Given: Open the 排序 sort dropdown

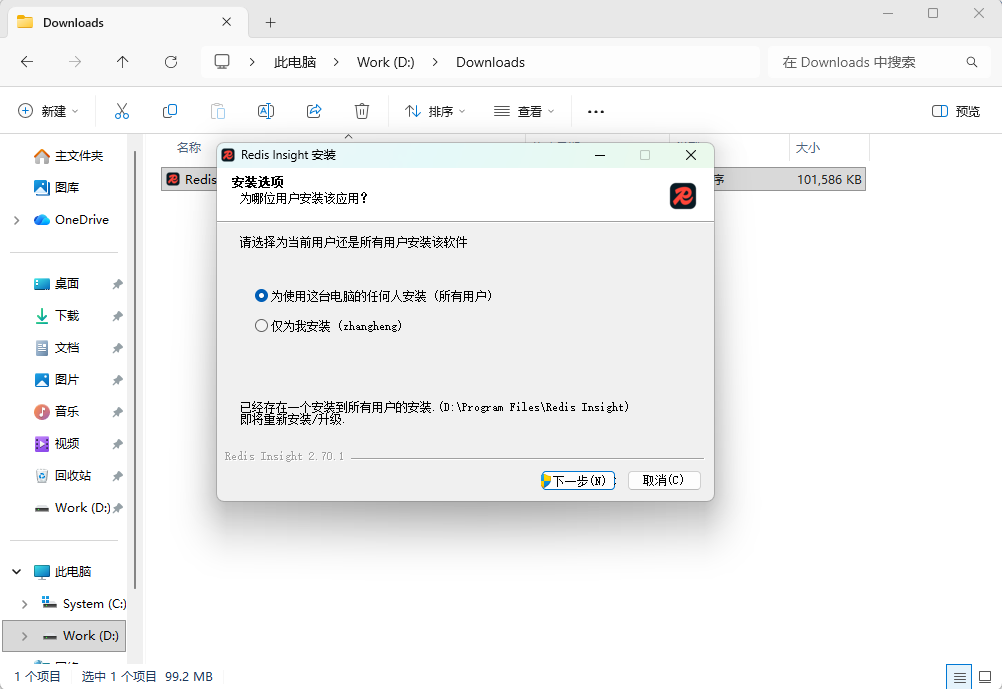Looking at the screenshot, I should (x=435, y=111).
